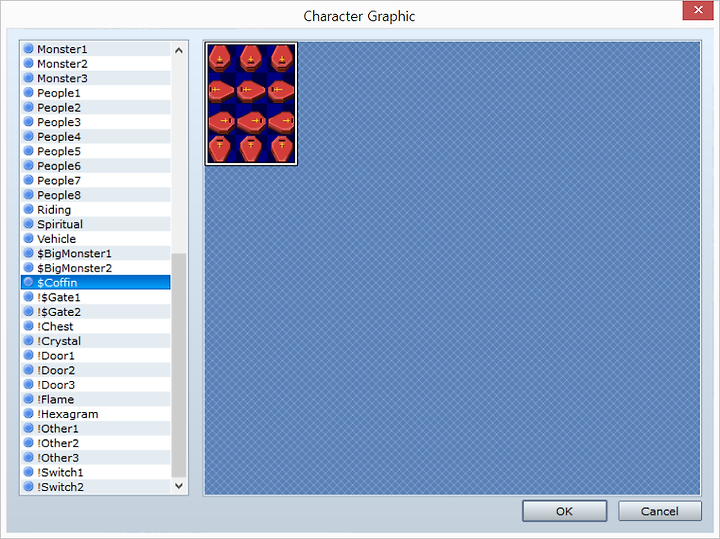
Task: Select the !Crystal entry
Action: (96, 341)
